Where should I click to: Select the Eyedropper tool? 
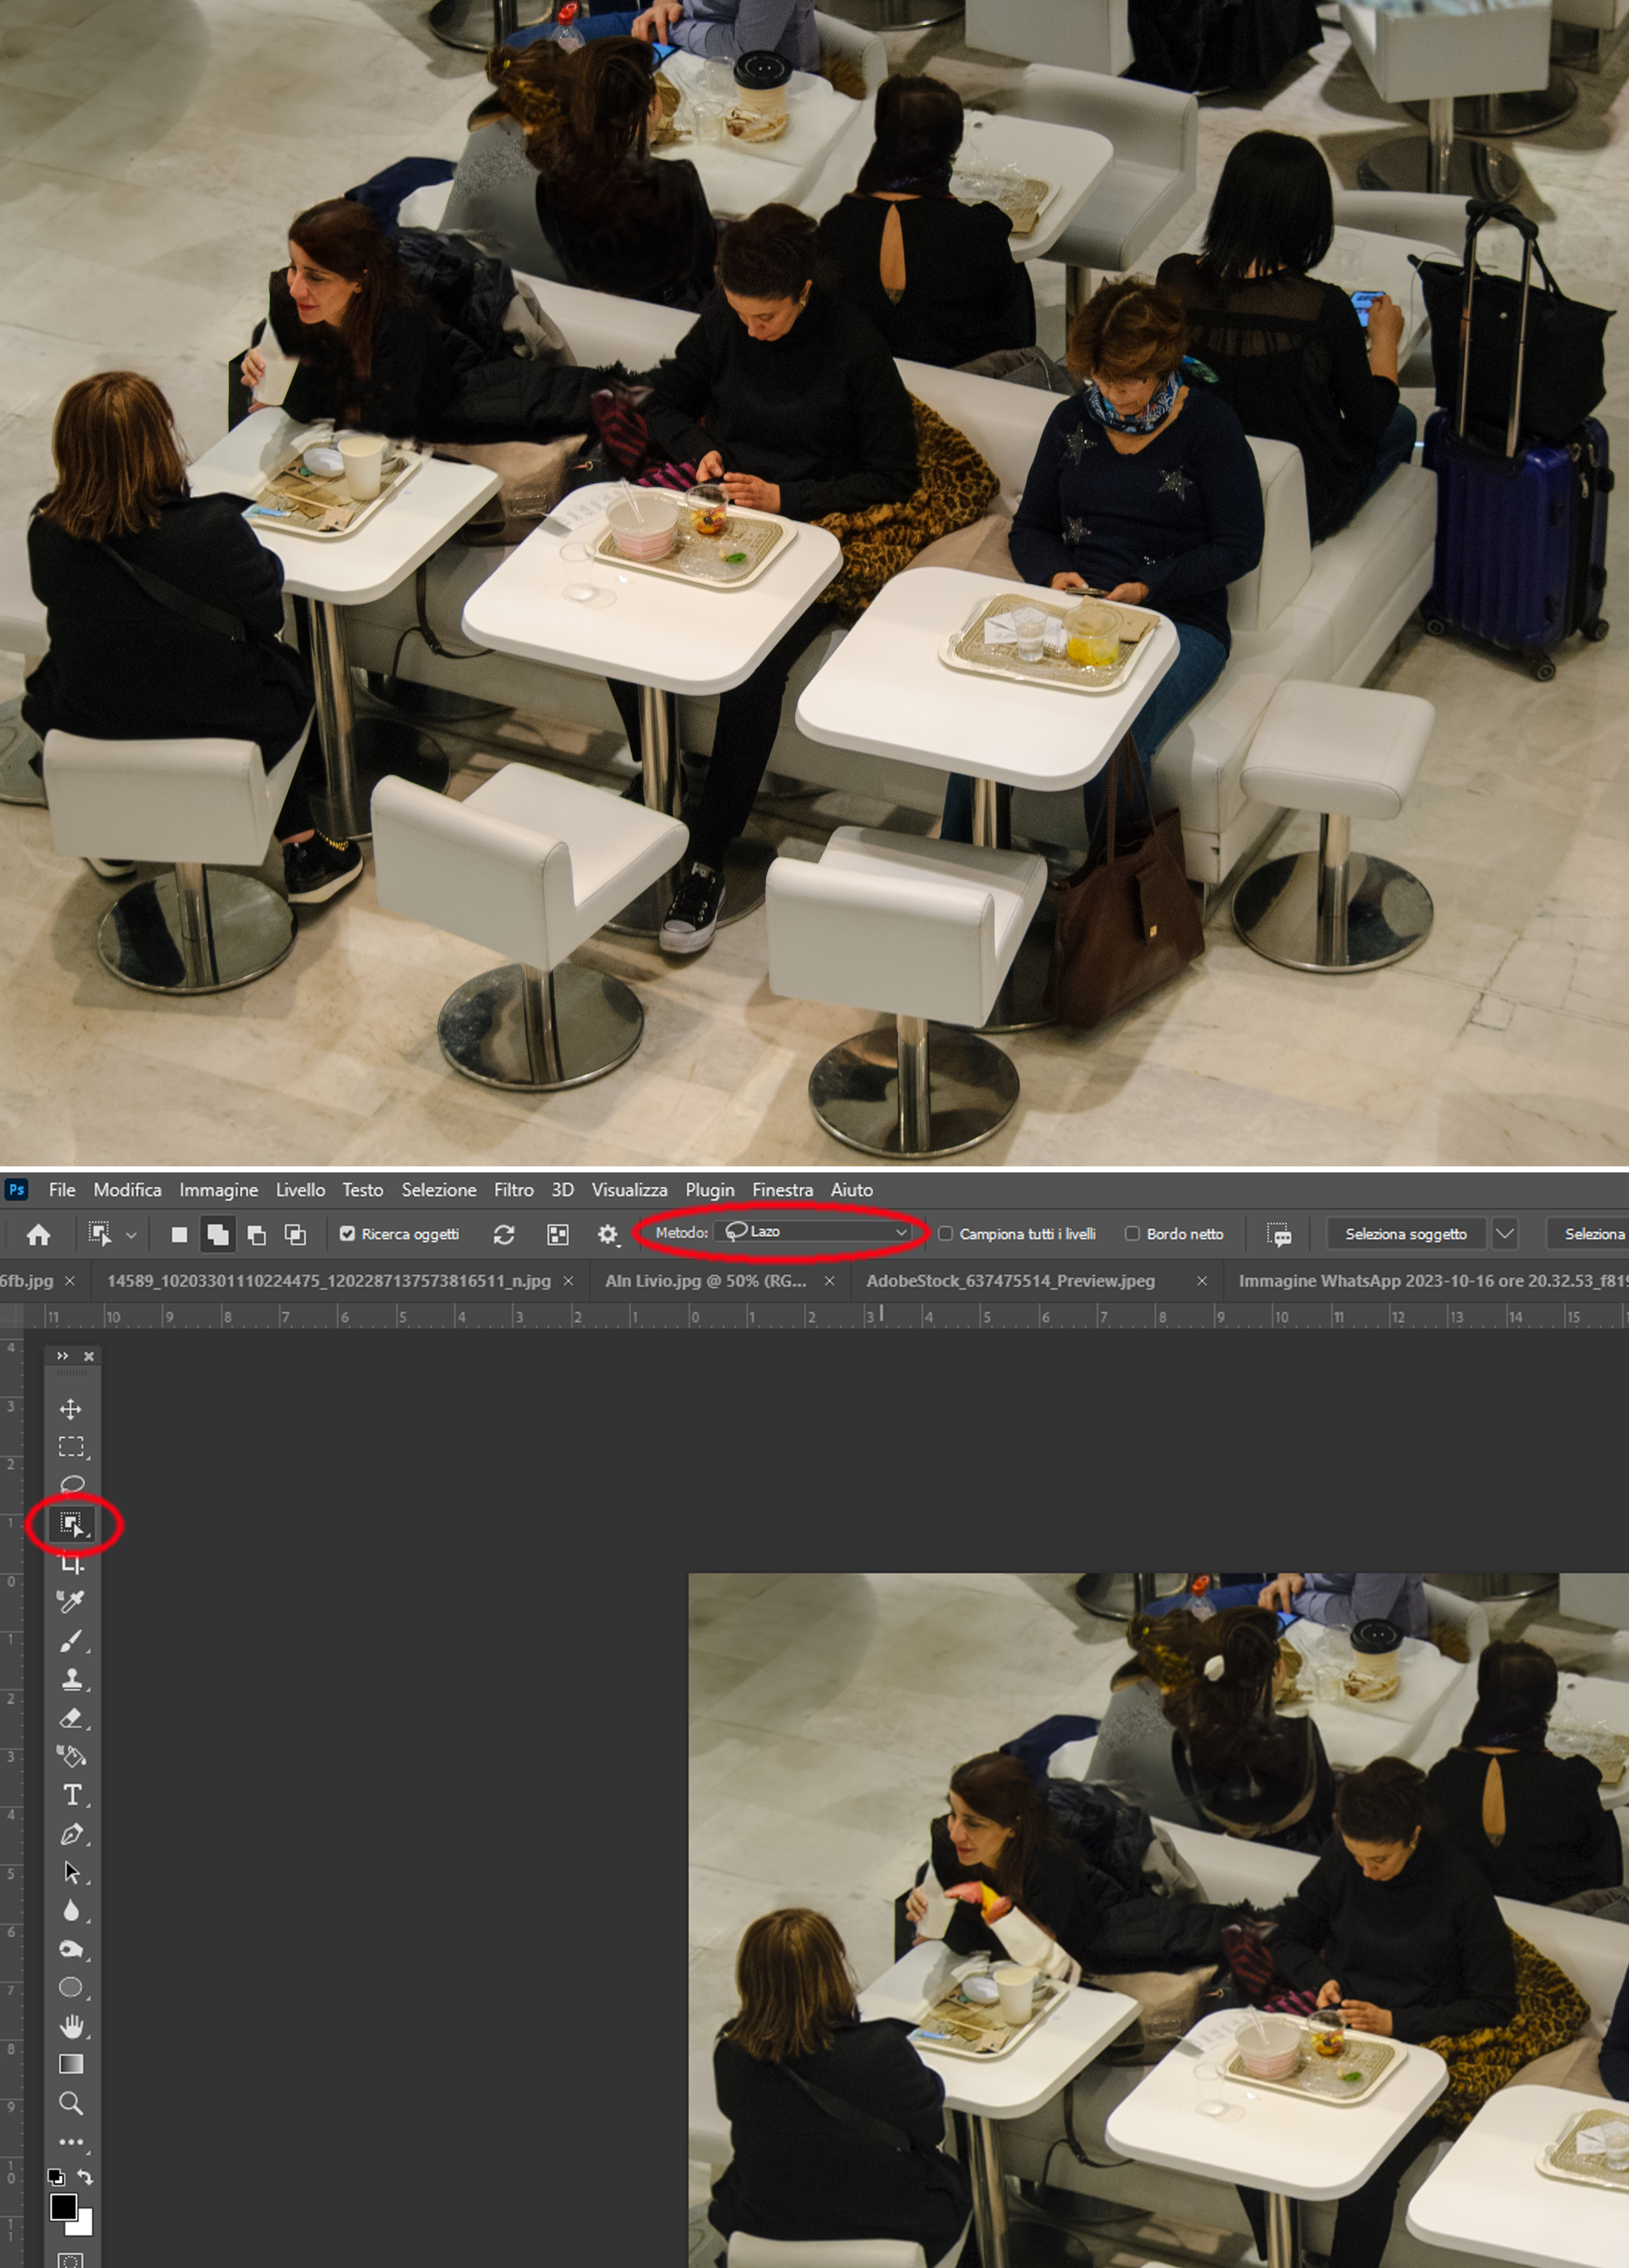click(x=70, y=1602)
